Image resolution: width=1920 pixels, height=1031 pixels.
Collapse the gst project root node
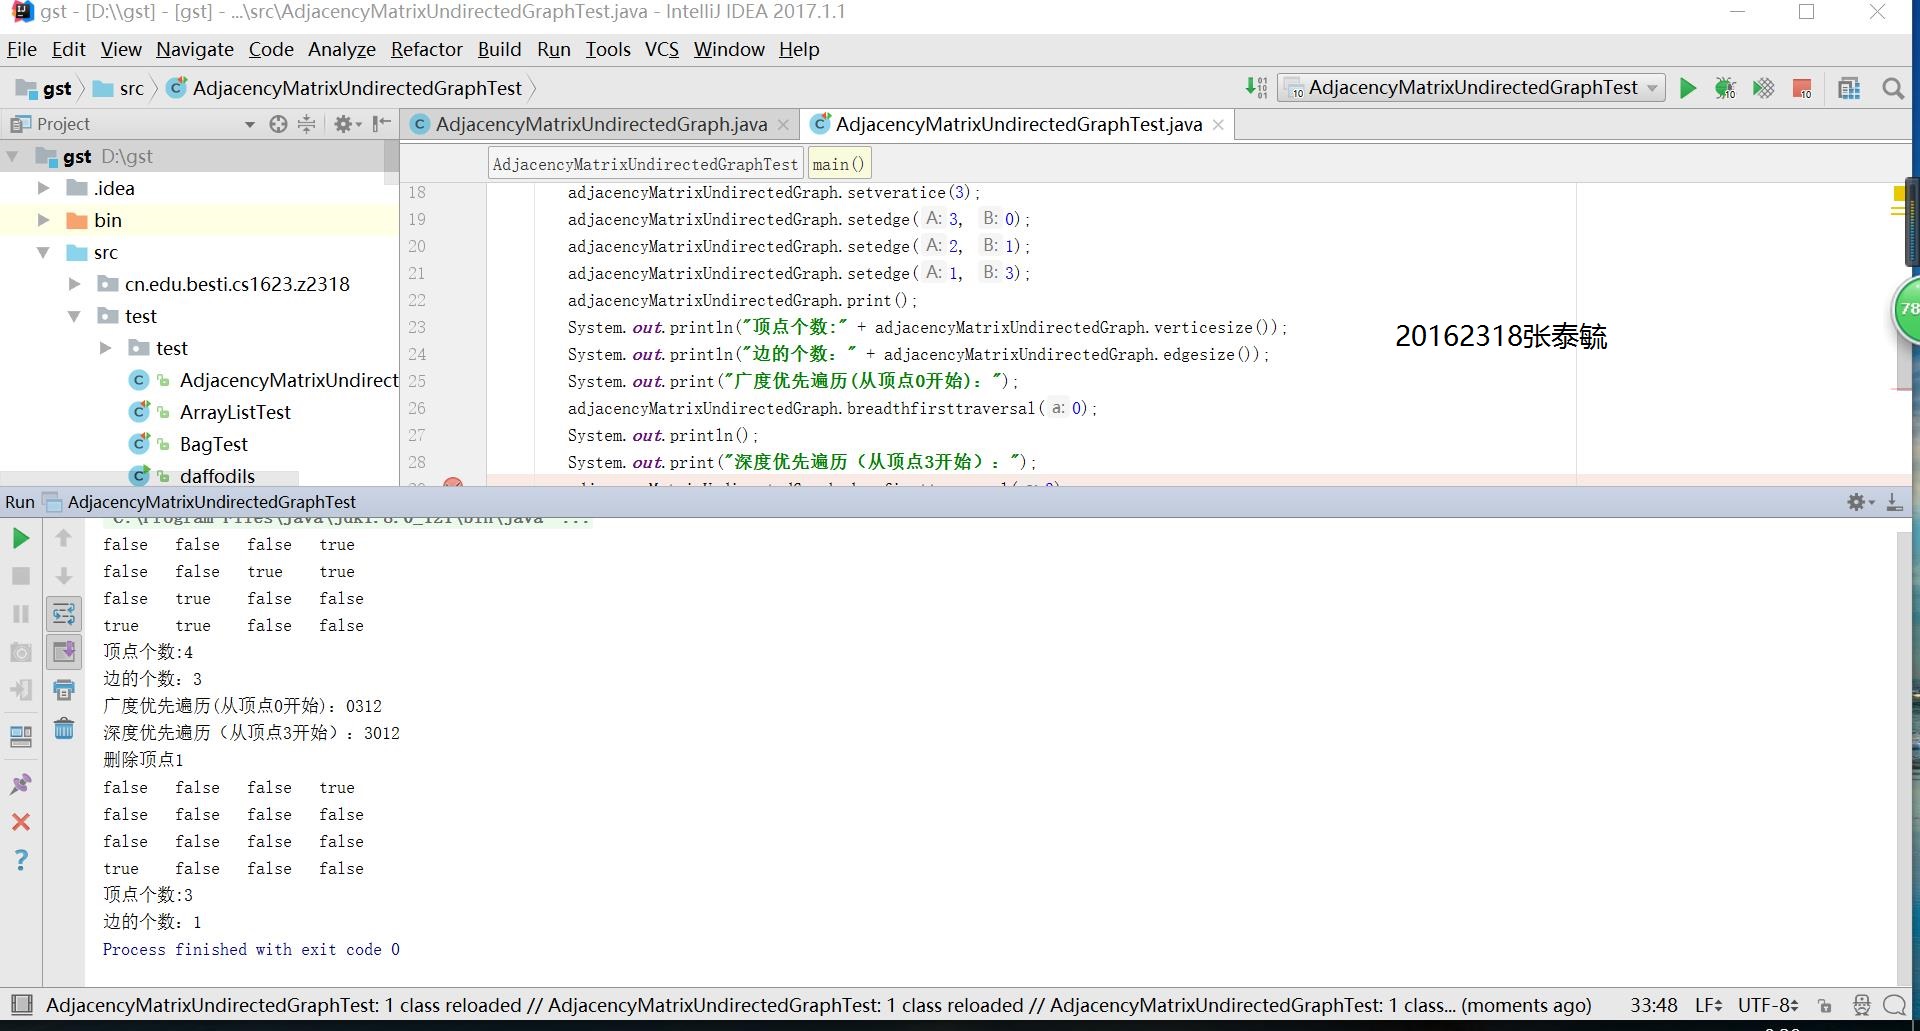click(x=12, y=156)
